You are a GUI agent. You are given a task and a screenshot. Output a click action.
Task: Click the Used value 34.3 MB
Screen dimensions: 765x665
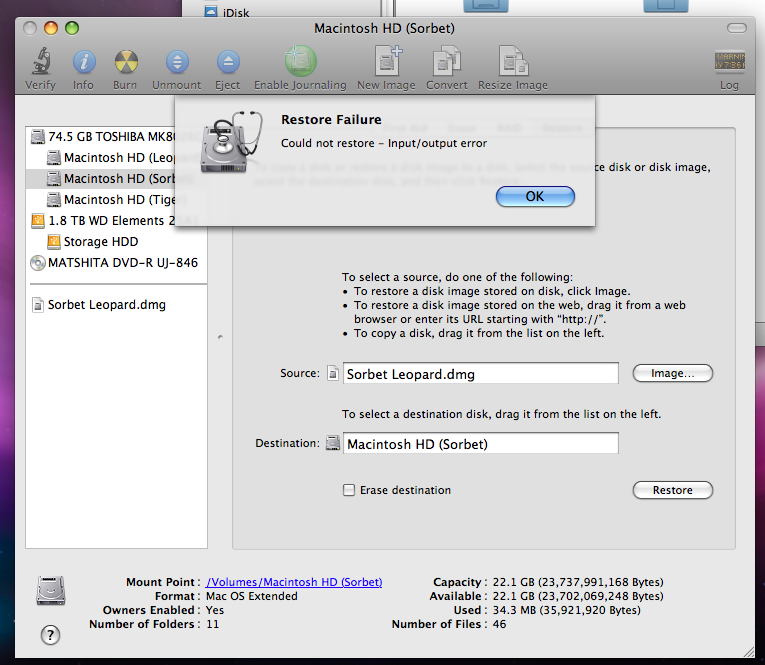click(x=566, y=610)
